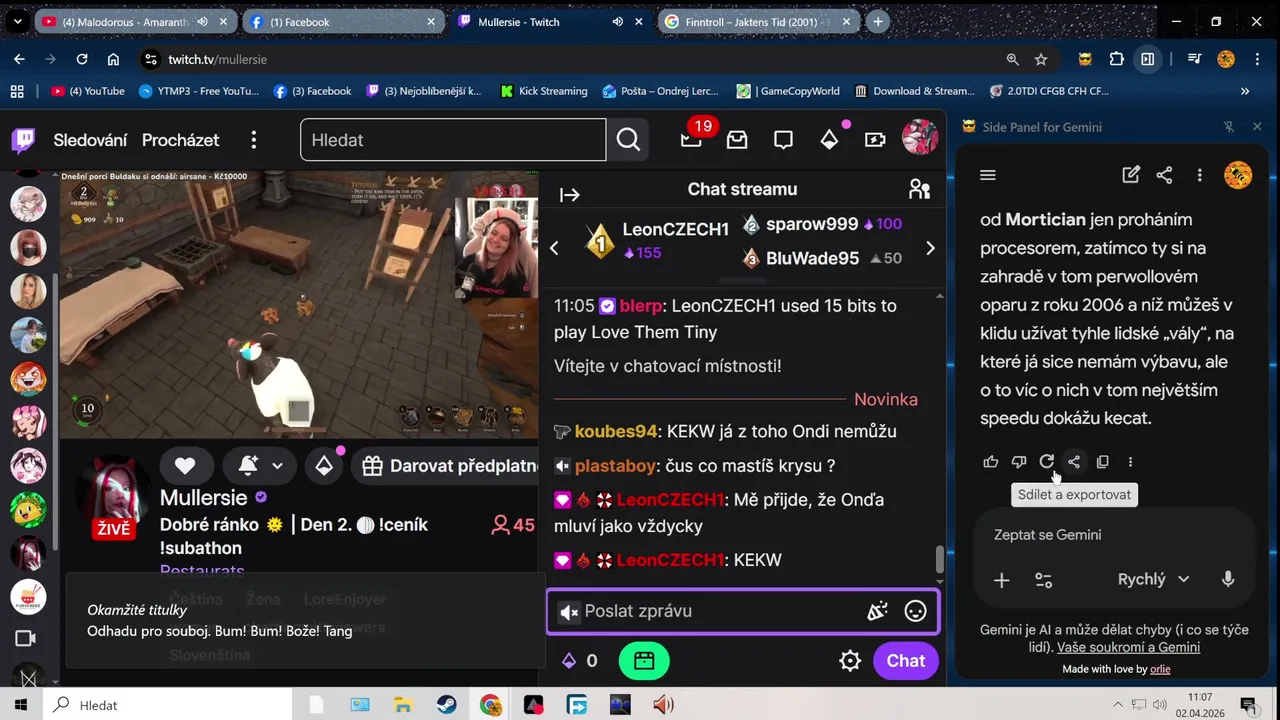The width and height of the screenshot is (1280, 720).
Task: Open Gemini tools sliders icon
Action: pos(1043,580)
